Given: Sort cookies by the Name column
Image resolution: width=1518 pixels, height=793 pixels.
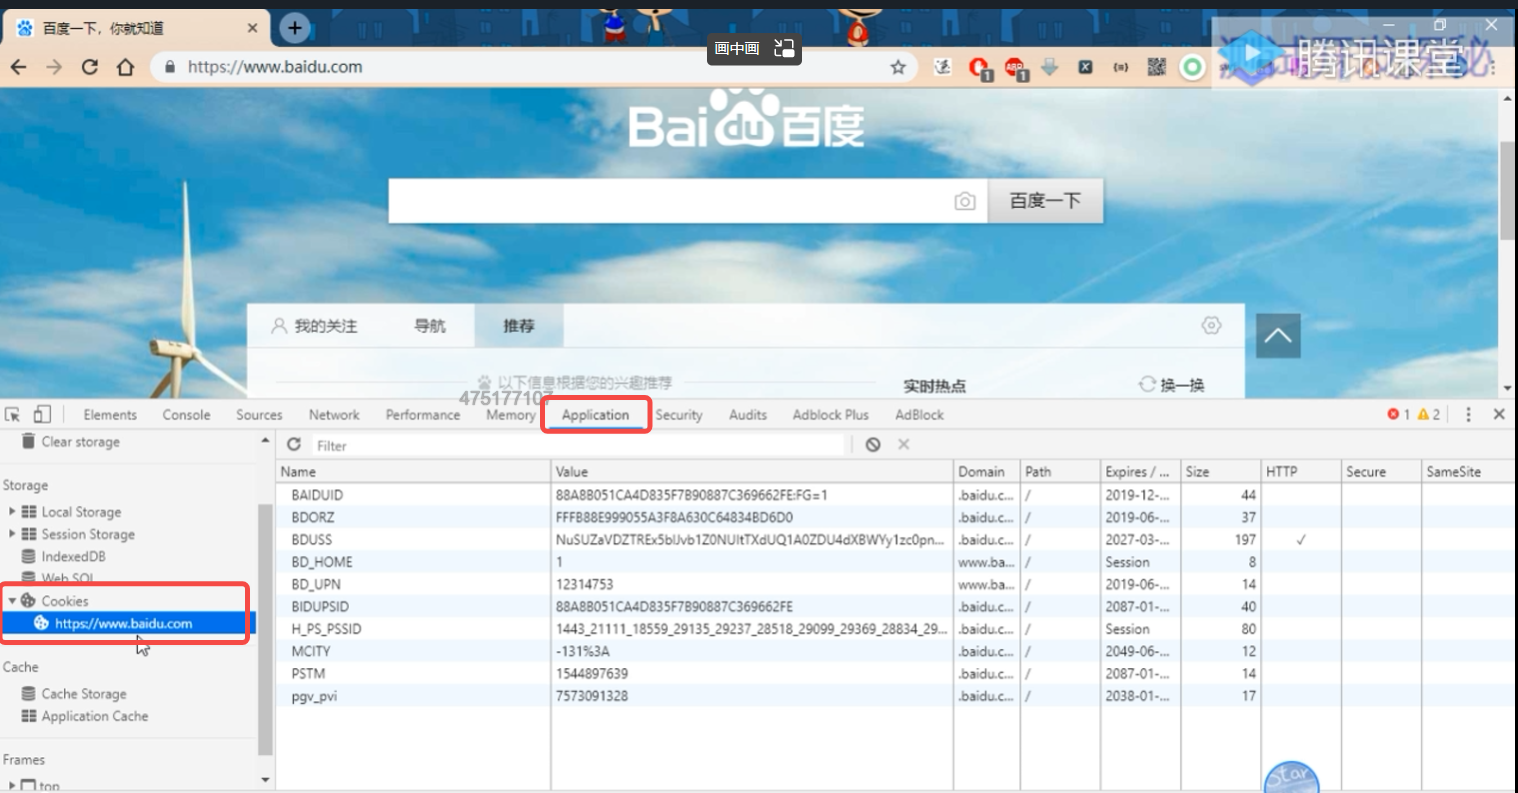Looking at the screenshot, I should [413, 471].
